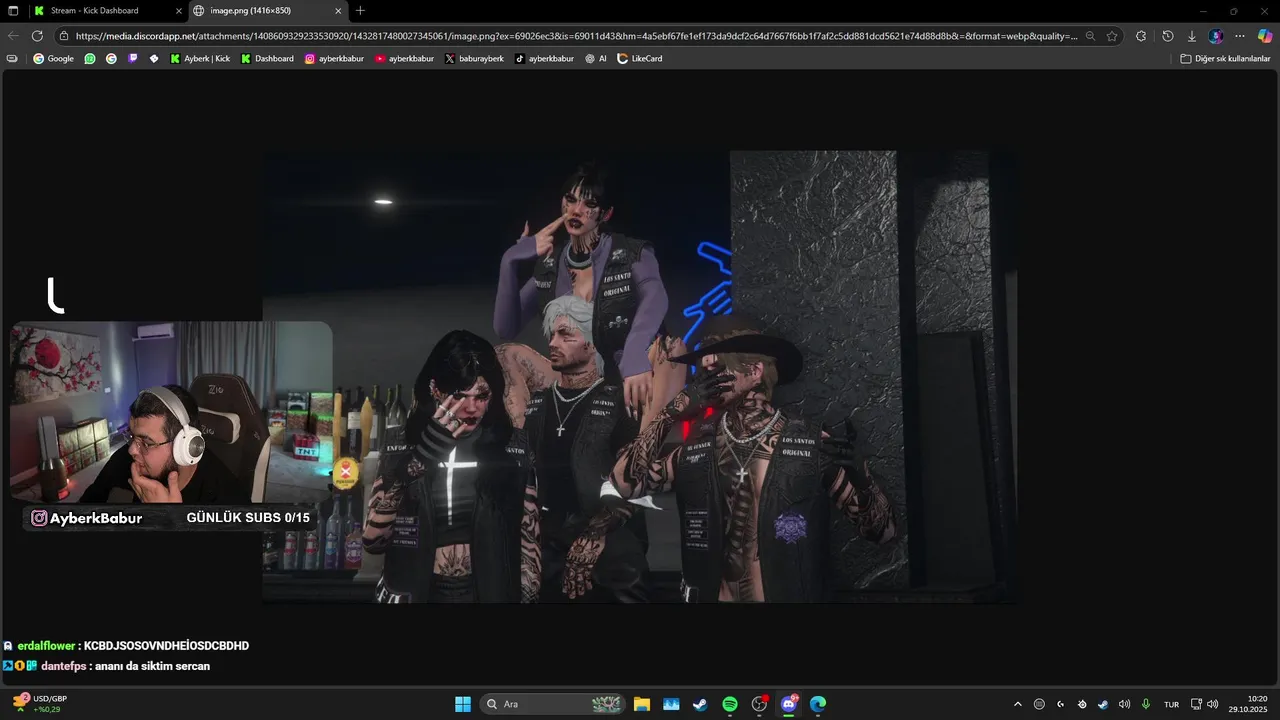Go back to previous page

pyautogui.click(x=13, y=36)
